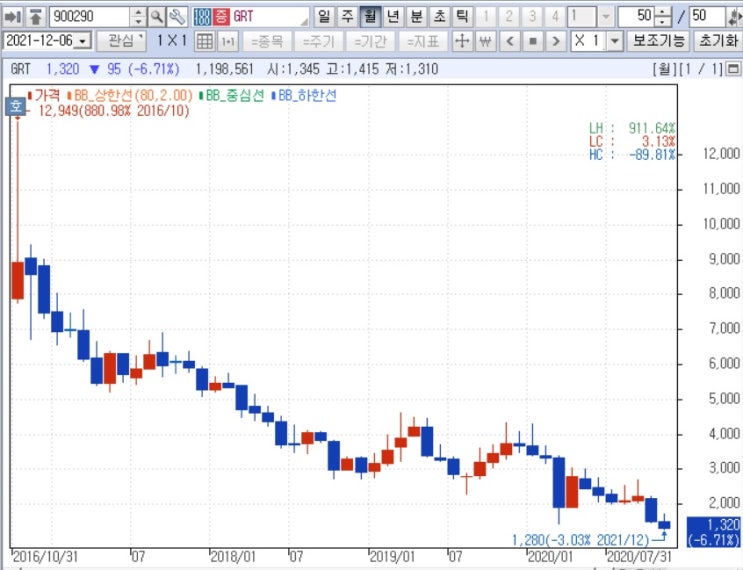
Task: Click the BB_중심선 legend label
Action: coord(235,96)
